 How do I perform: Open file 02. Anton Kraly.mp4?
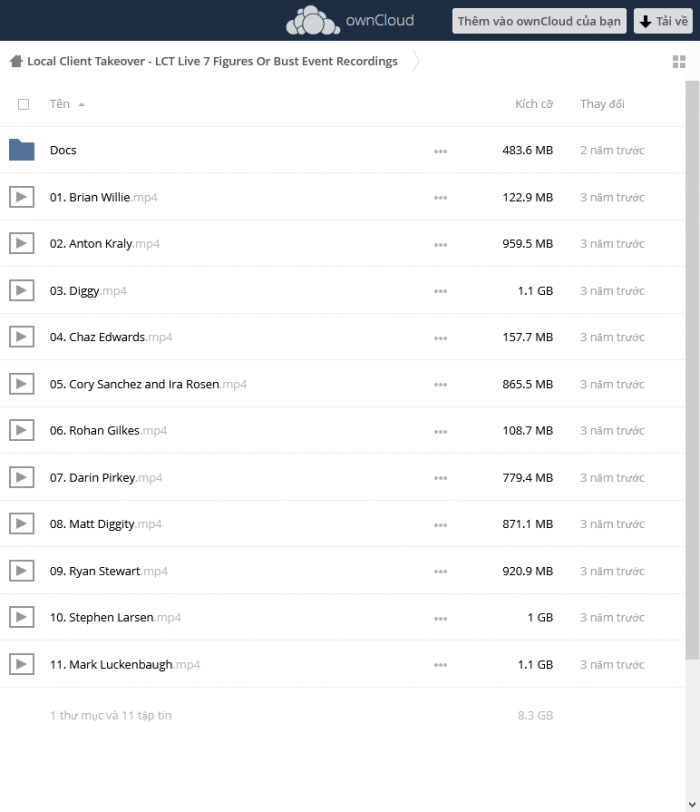(105, 244)
